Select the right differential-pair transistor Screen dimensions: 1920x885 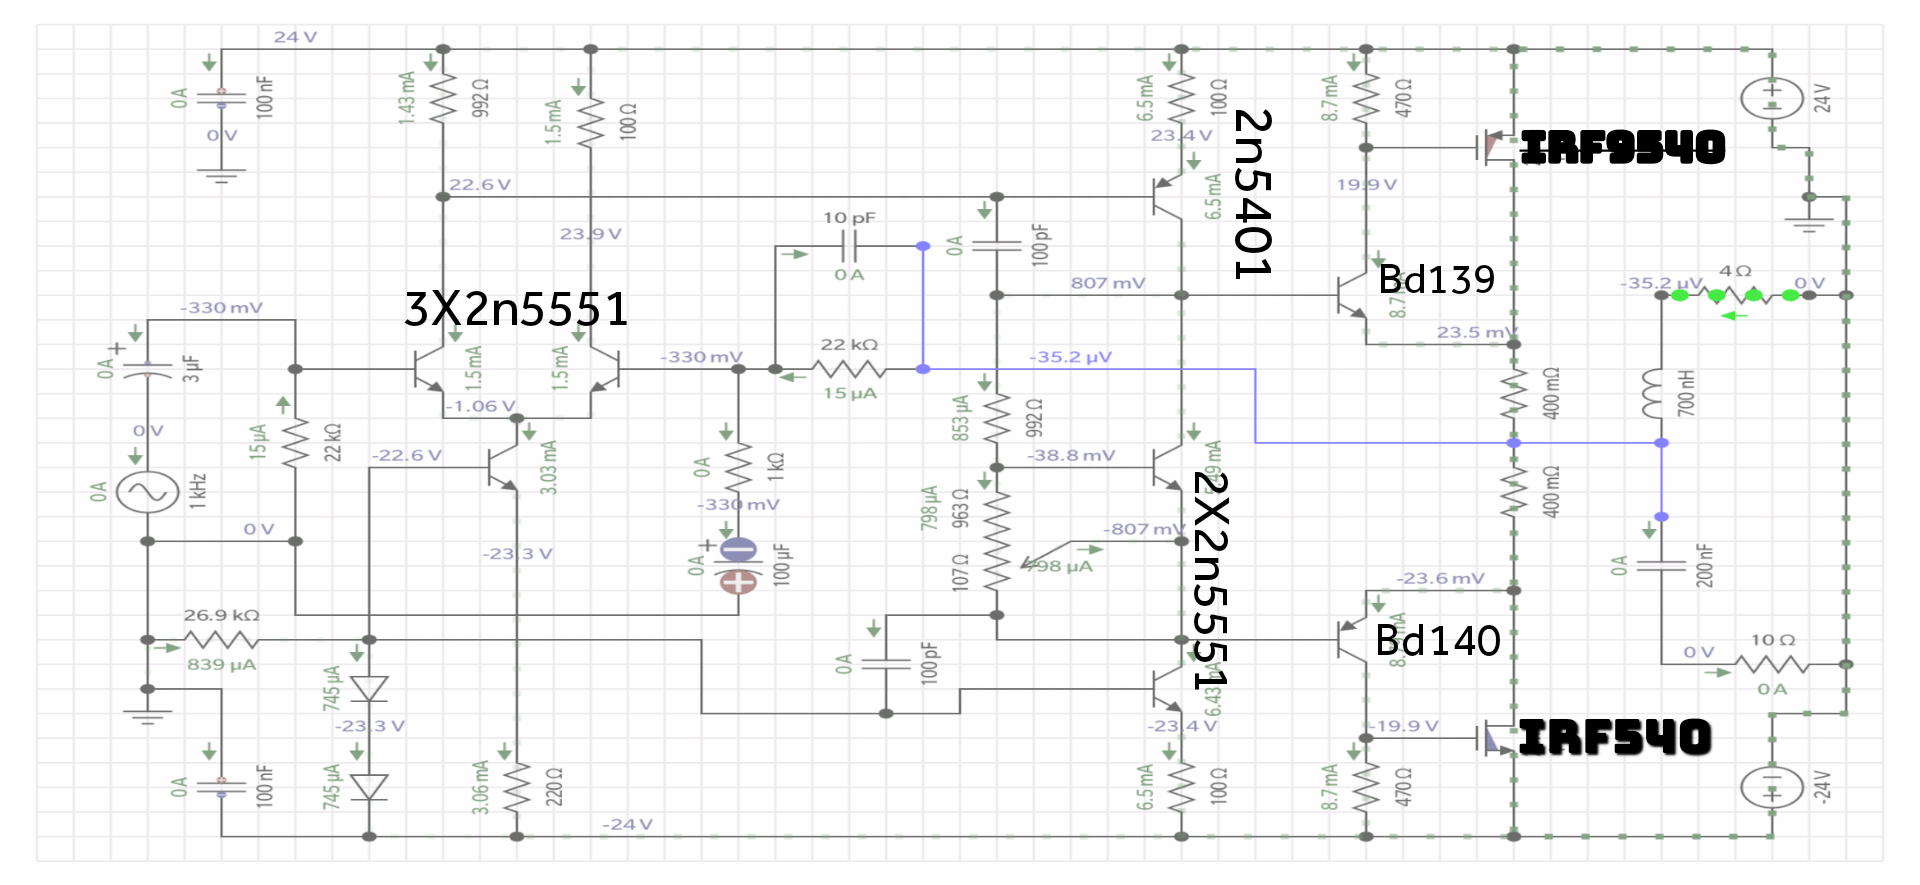605,369
